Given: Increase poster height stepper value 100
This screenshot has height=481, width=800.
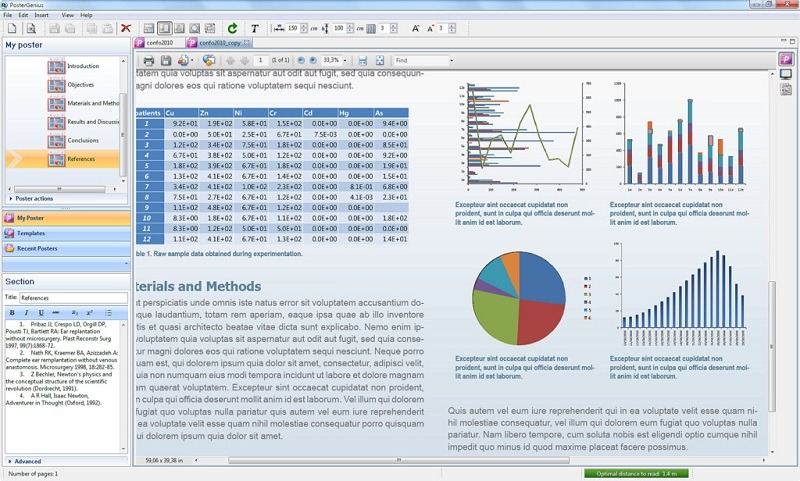Looking at the screenshot, I should pos(351,26).
